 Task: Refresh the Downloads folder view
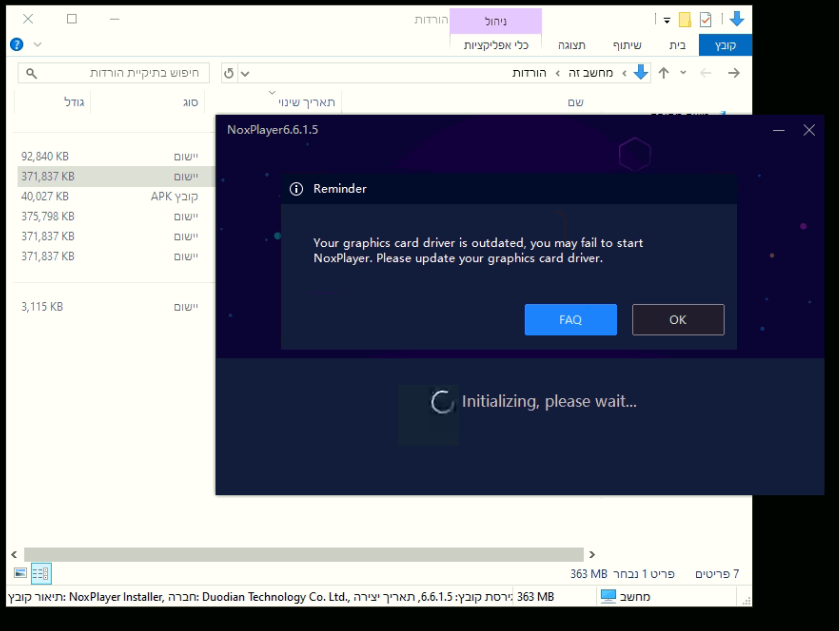click(x=229, y=73)
